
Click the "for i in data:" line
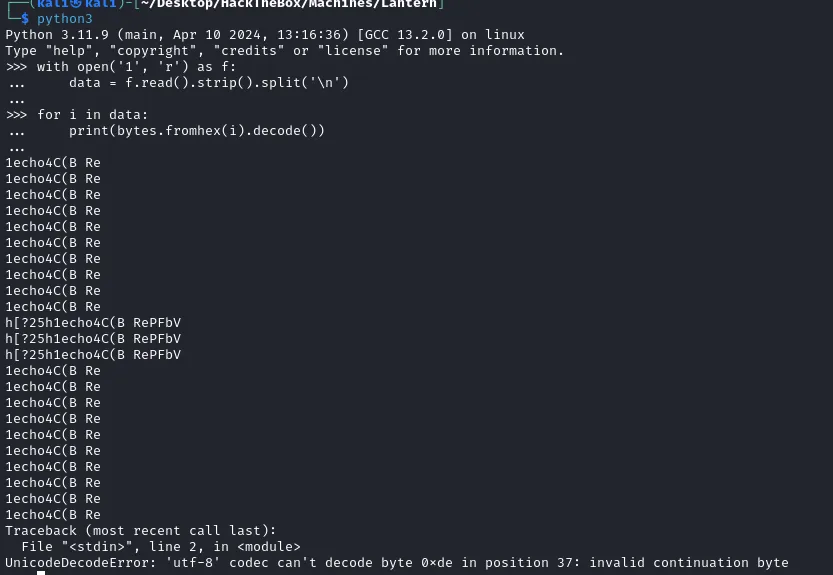click(x=92, y=115)
